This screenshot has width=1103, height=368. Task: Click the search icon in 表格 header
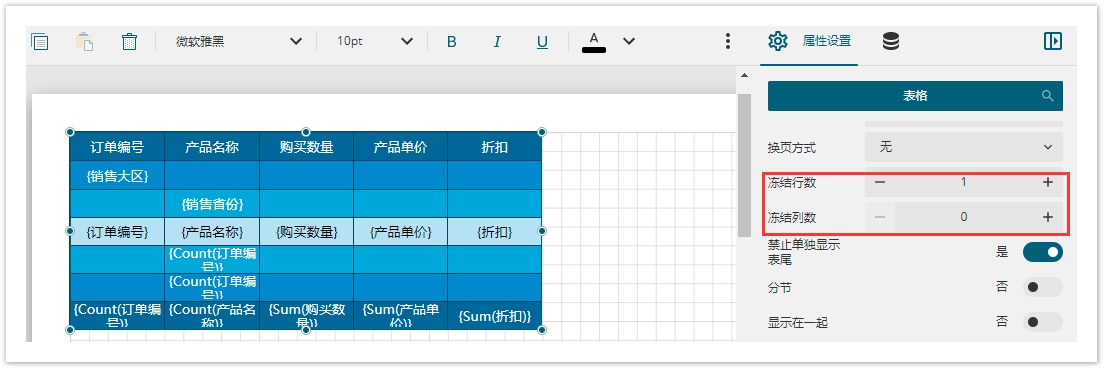1047,96
